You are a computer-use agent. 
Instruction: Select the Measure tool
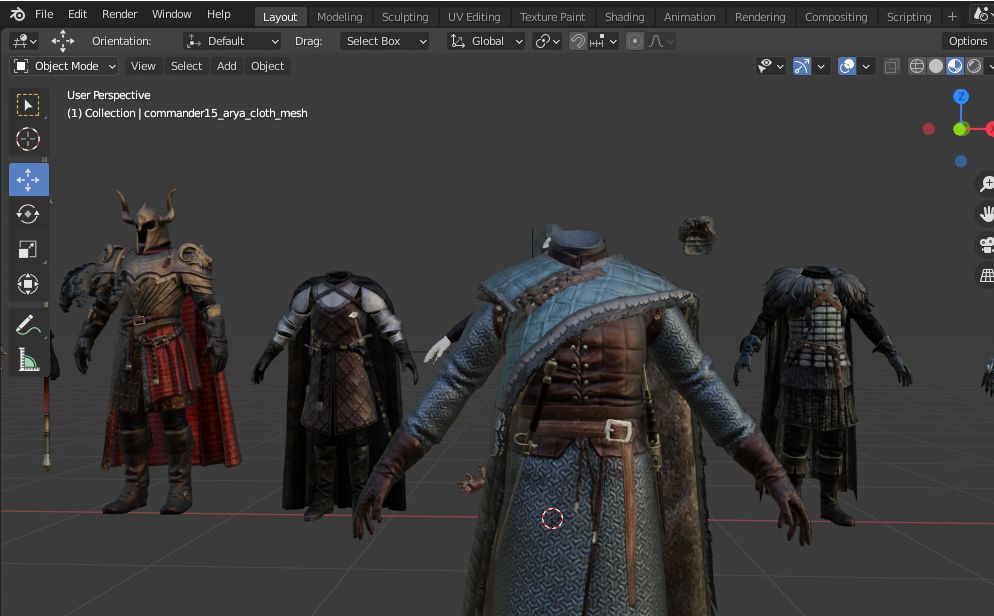click(x=28, y=360)
